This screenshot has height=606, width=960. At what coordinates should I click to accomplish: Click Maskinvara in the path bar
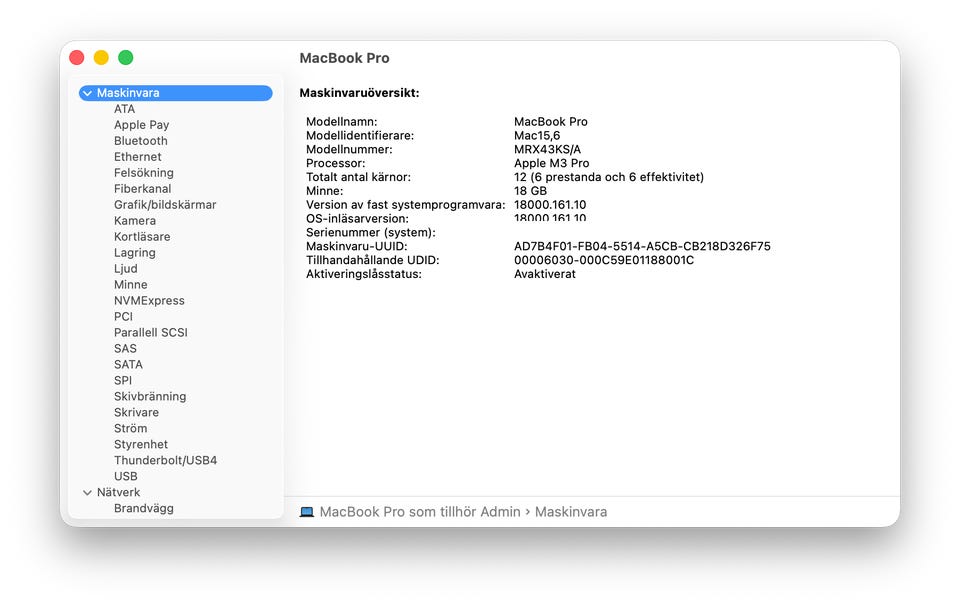[x=571, y=512]
